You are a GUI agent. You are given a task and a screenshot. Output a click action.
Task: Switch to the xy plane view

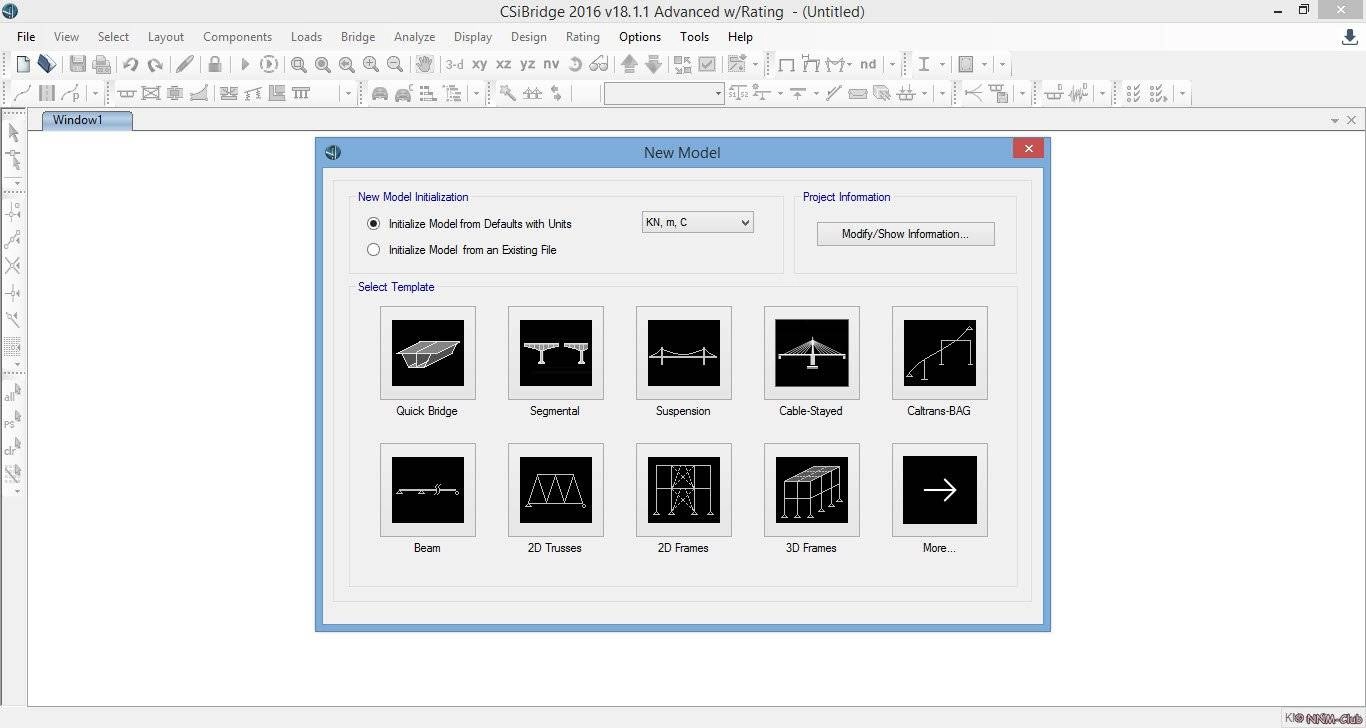click(479, 64)
